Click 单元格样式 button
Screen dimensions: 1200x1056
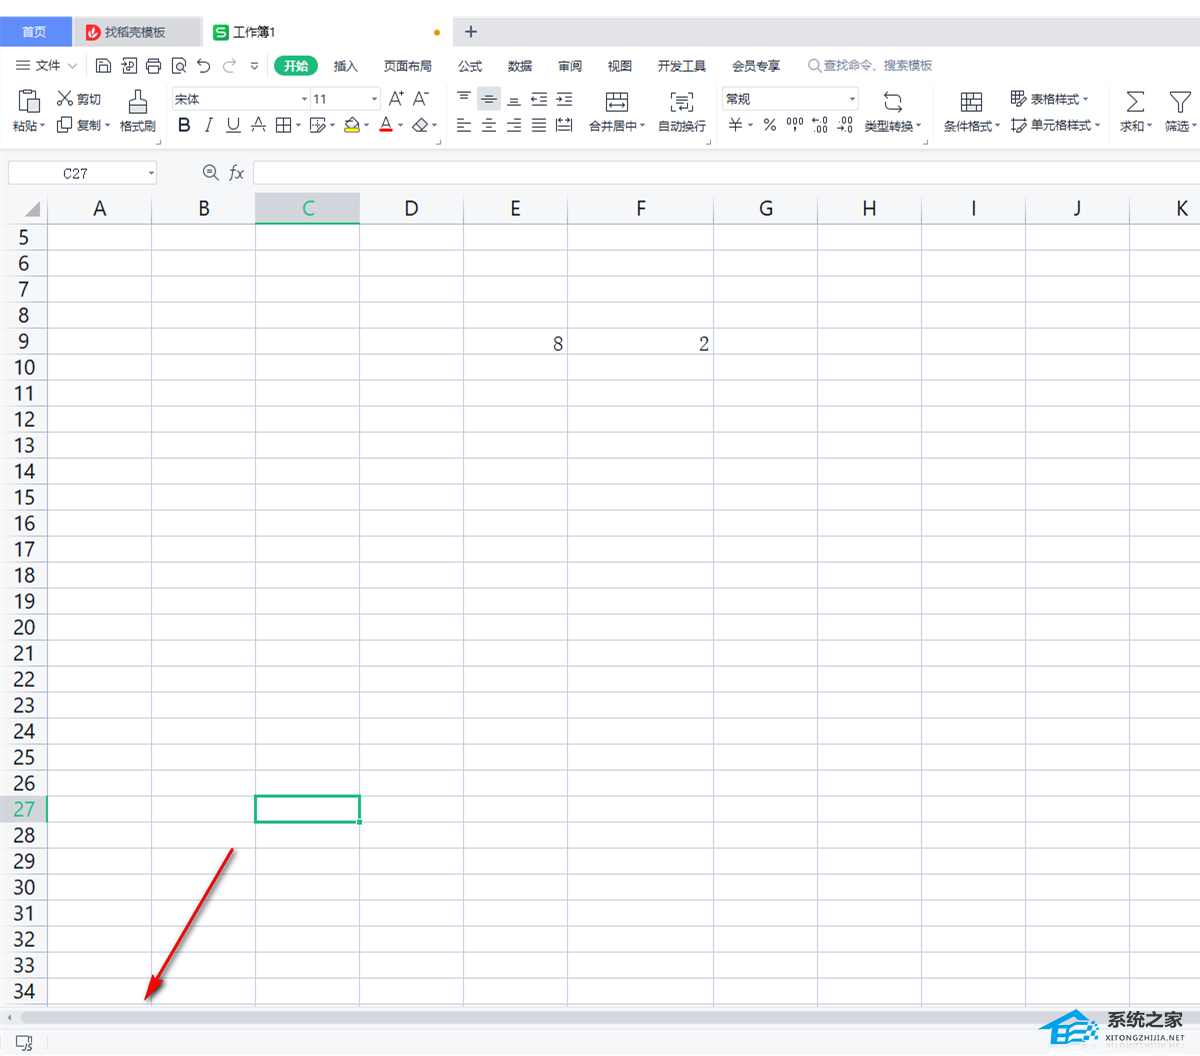[x=1056, y=125]
